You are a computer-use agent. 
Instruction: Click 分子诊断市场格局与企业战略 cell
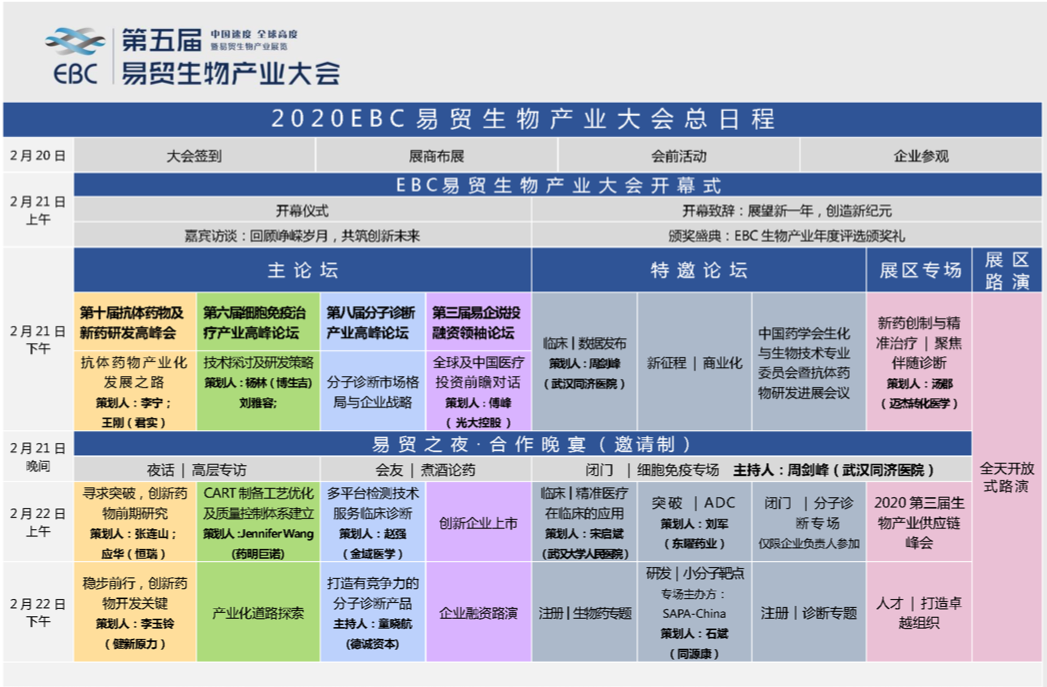point(373,391)
